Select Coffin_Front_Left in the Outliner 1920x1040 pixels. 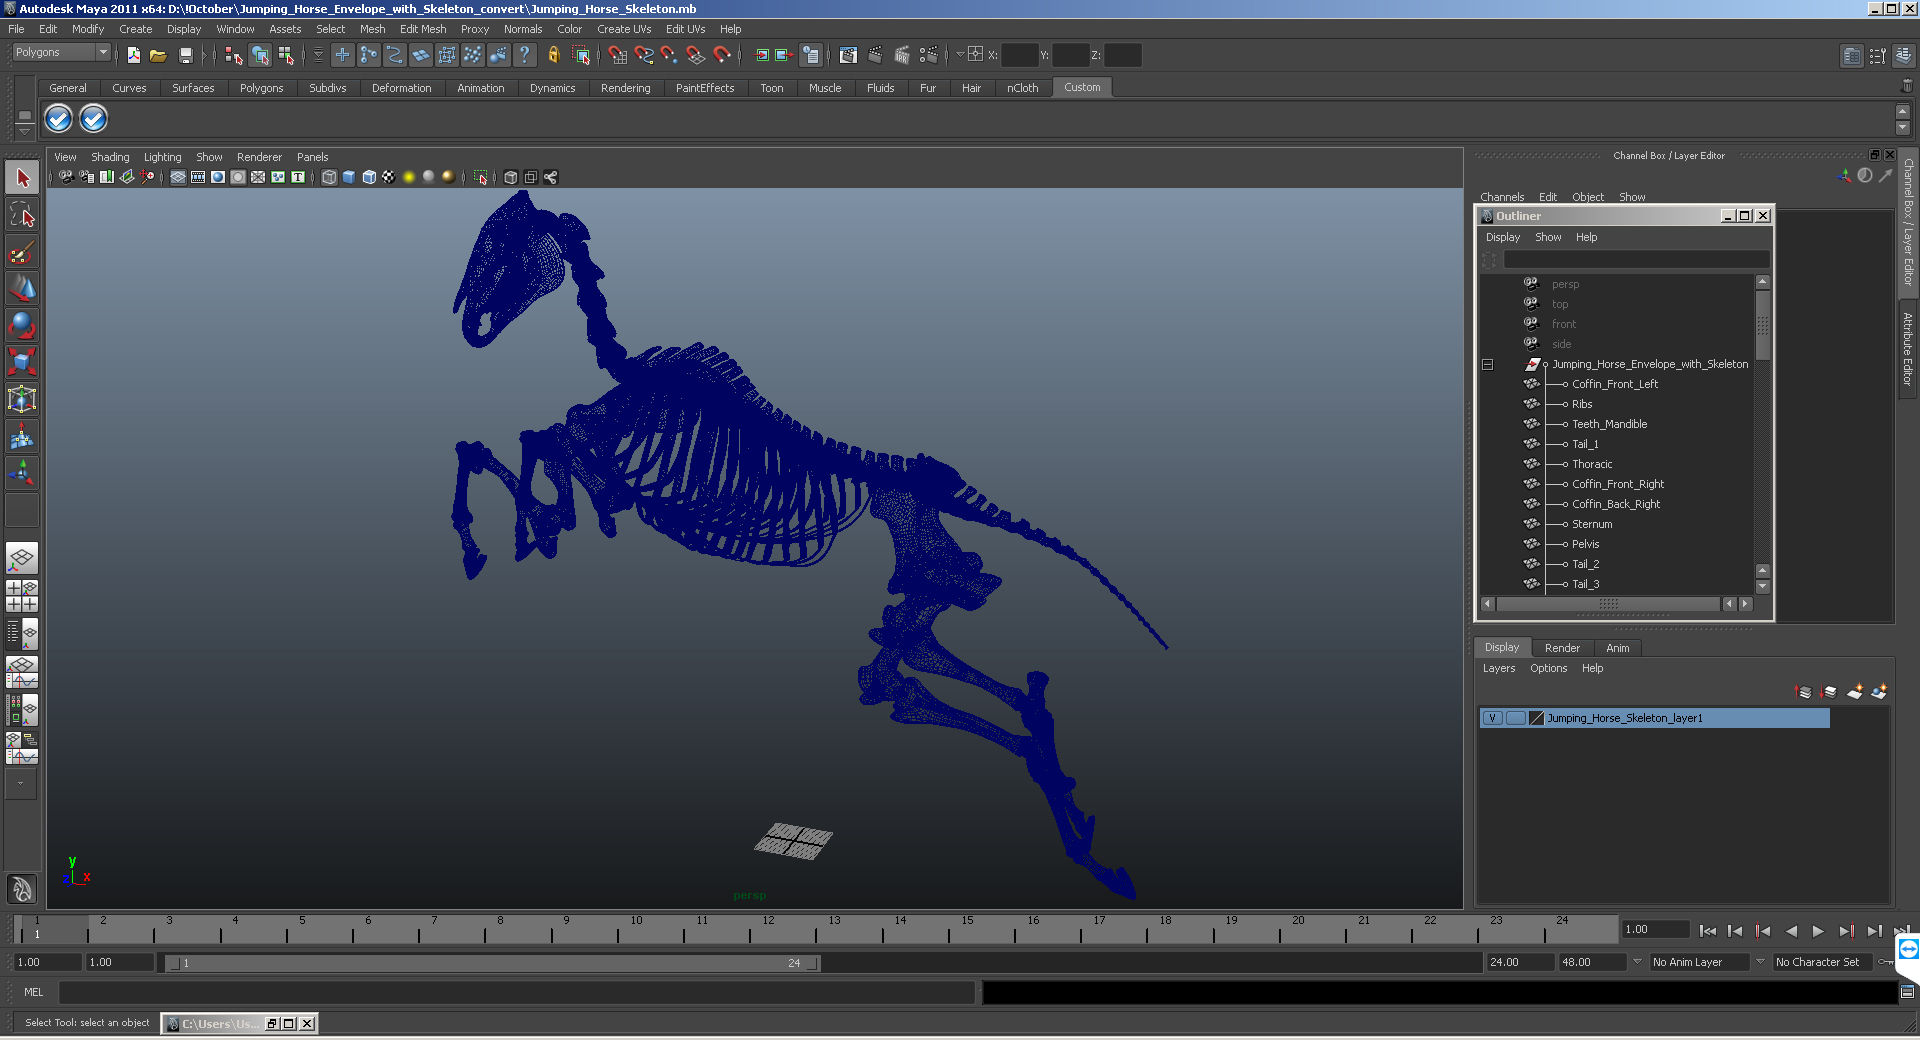coord(1615,384)
